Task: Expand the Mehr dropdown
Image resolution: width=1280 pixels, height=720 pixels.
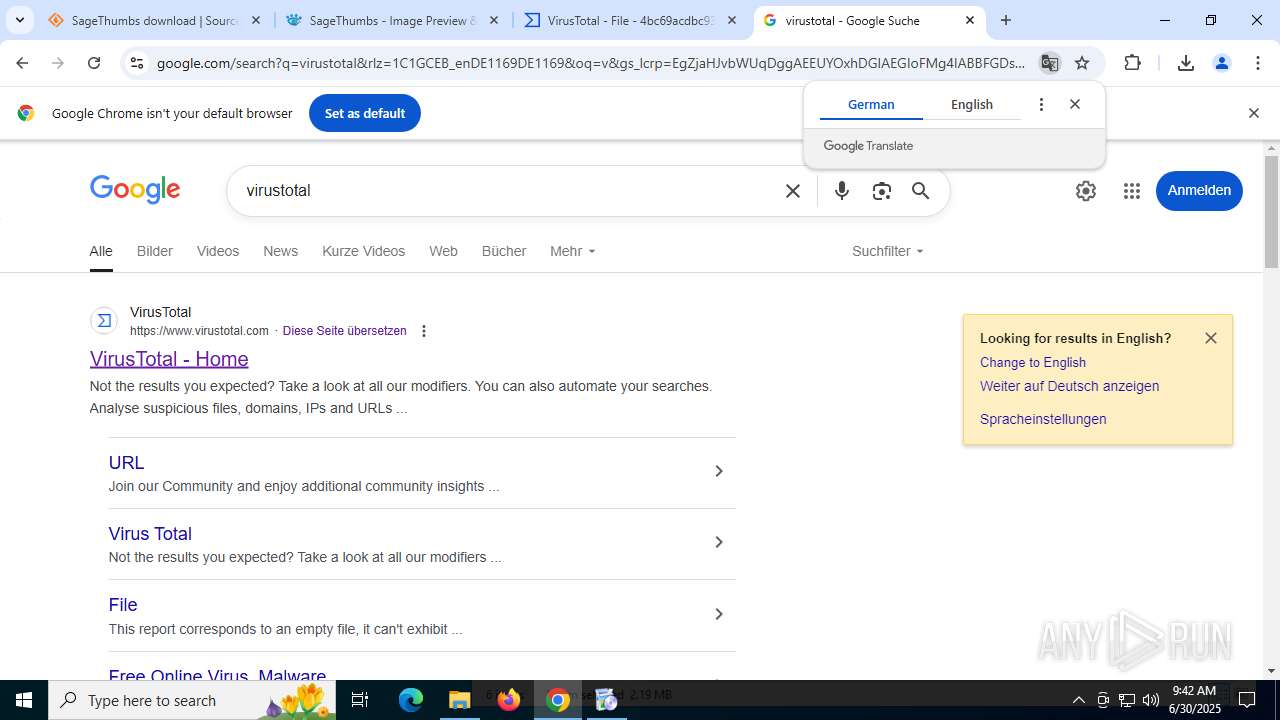Action: coord(573,251)
